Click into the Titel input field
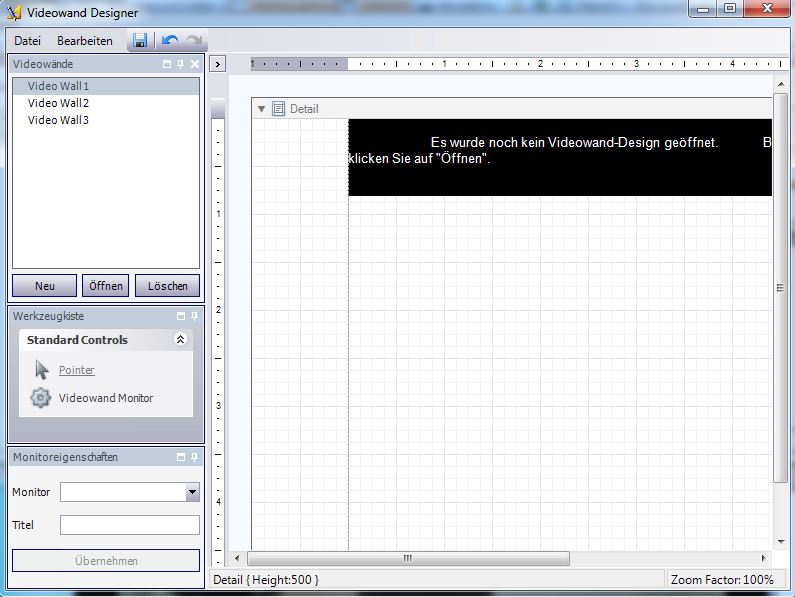Image resolution: width=795 pixels, height=597 pixels. point(130,525)
